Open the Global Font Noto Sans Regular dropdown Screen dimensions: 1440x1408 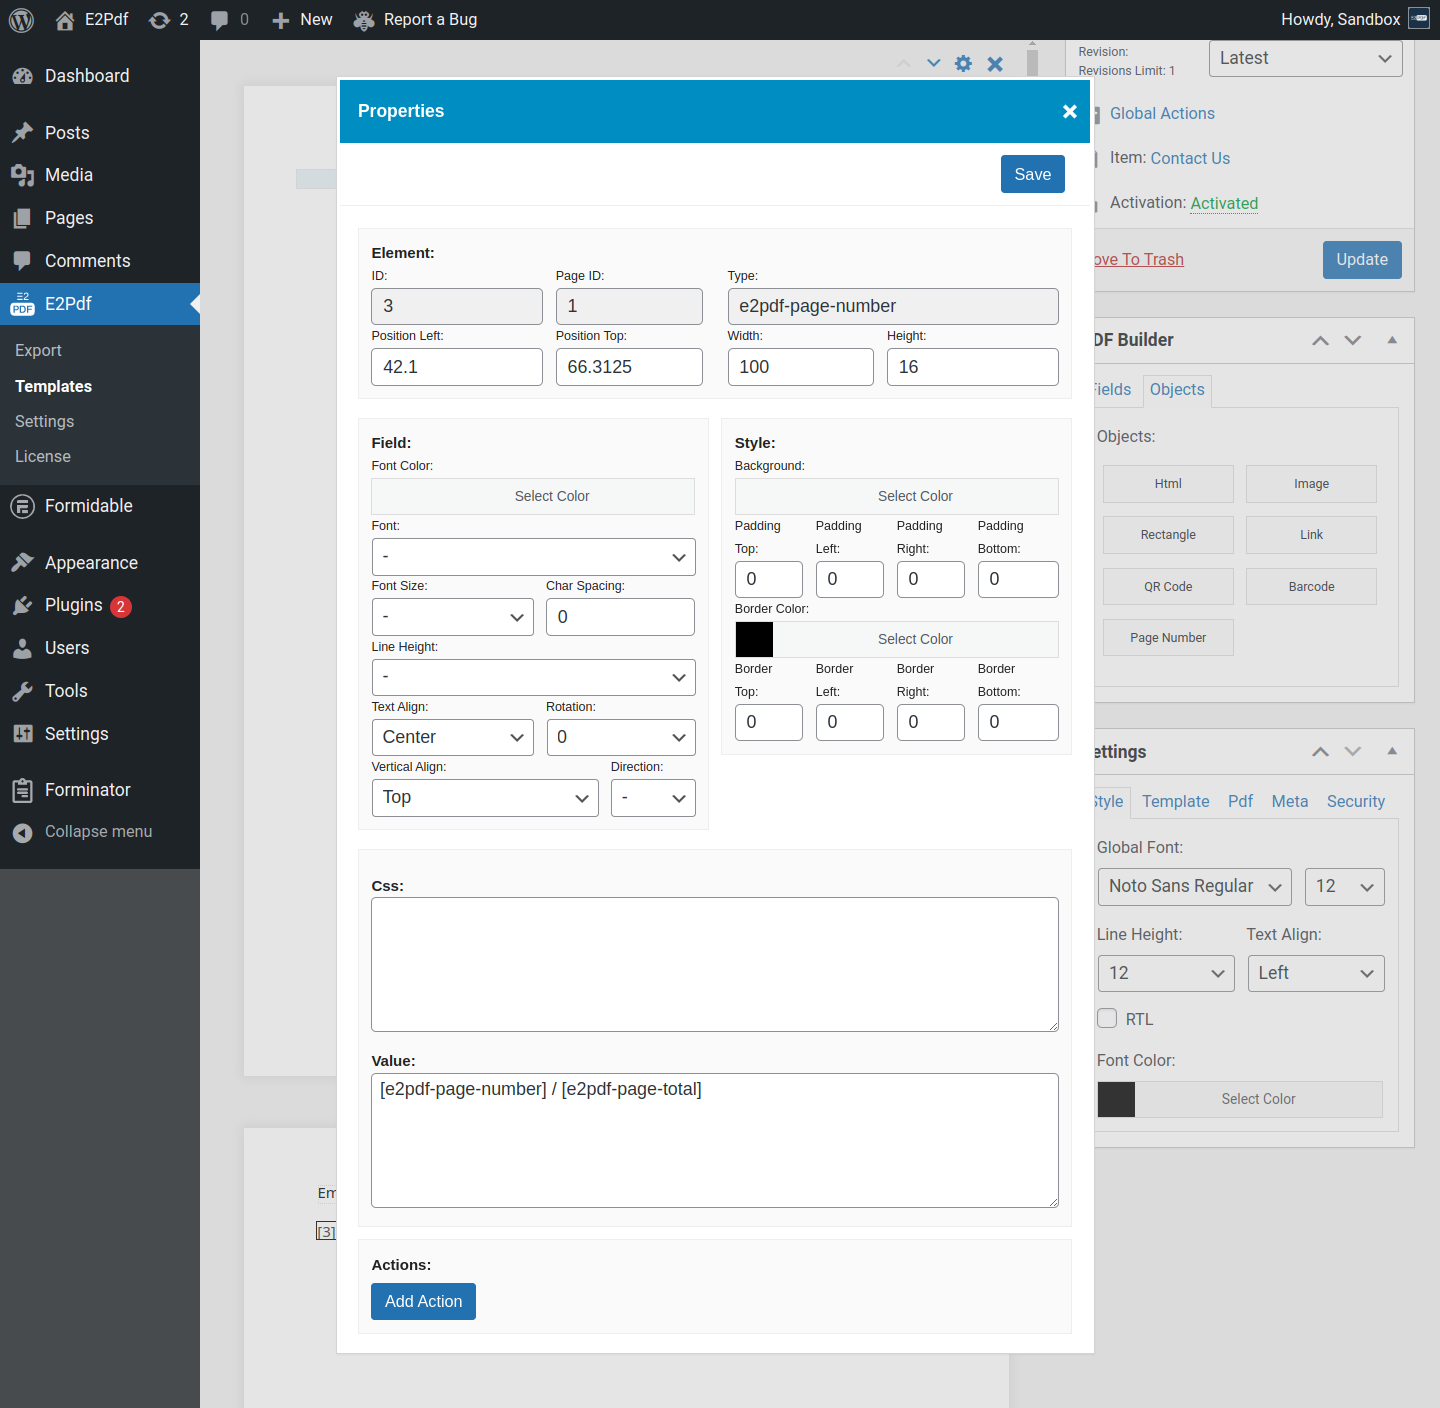coord(1194,887)
